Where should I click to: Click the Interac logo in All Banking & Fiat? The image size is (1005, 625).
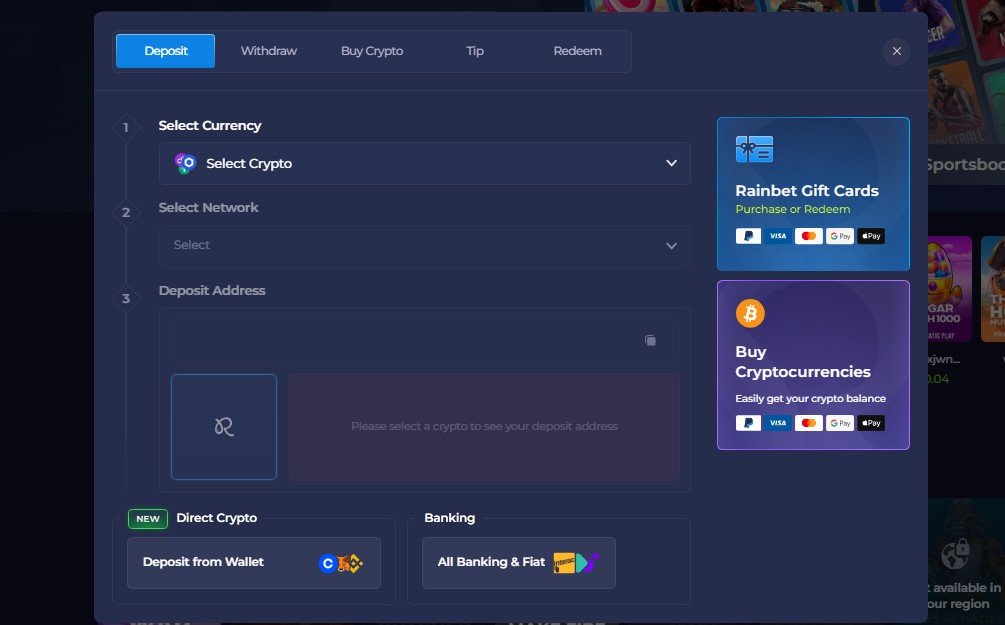pyautogui.click(x=564, y=563)
